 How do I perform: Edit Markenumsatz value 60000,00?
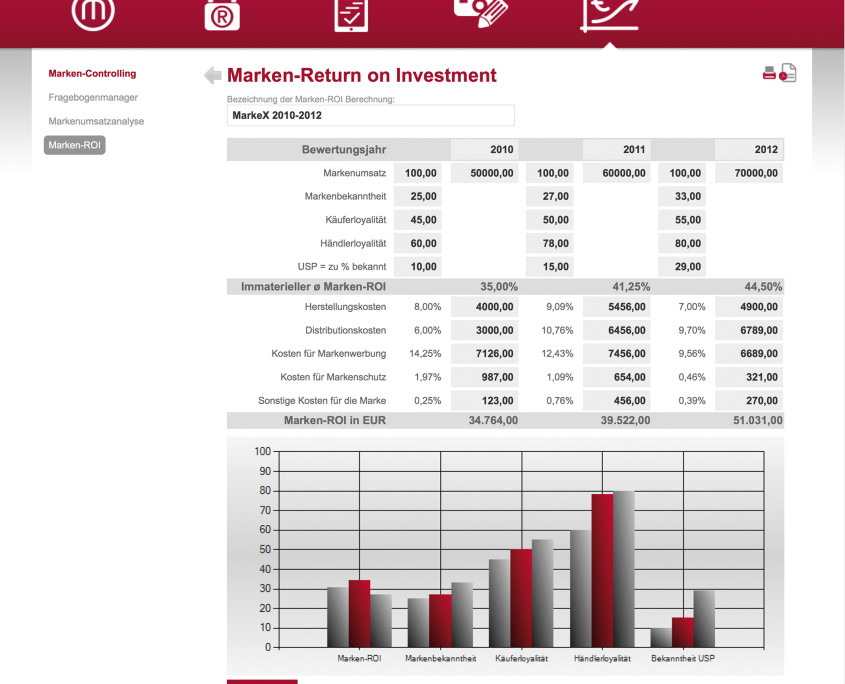(x=617, y=173)
